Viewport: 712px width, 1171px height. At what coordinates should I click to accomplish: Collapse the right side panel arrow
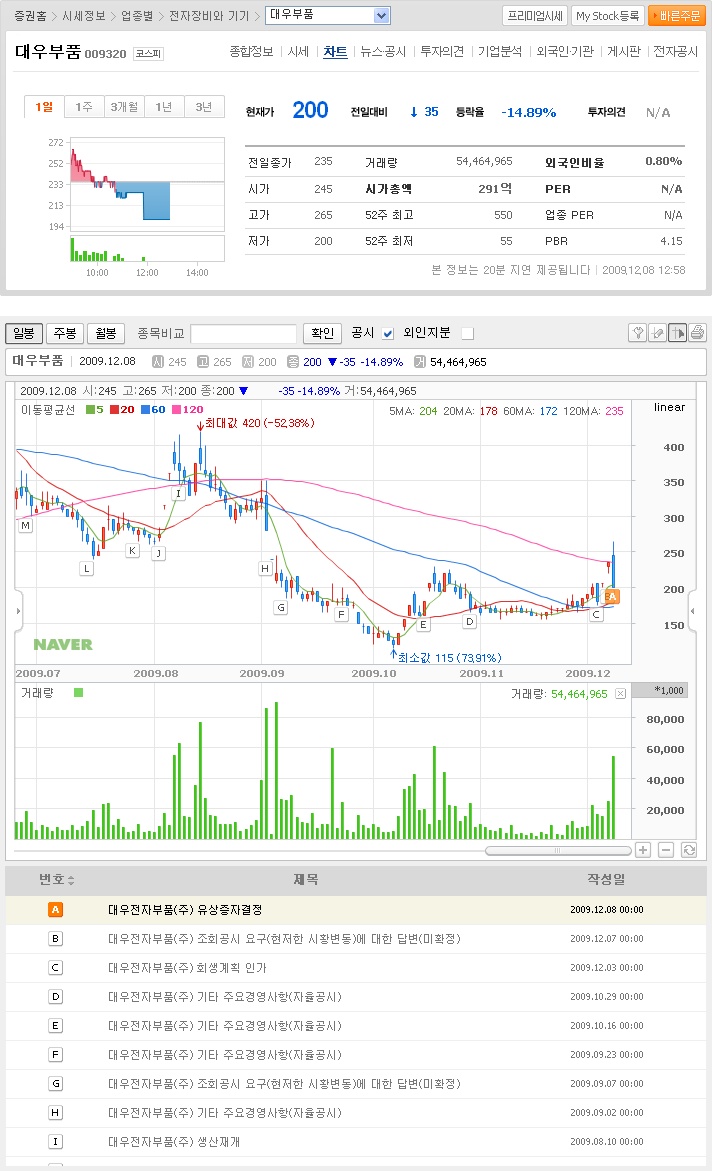coord(693,611)
